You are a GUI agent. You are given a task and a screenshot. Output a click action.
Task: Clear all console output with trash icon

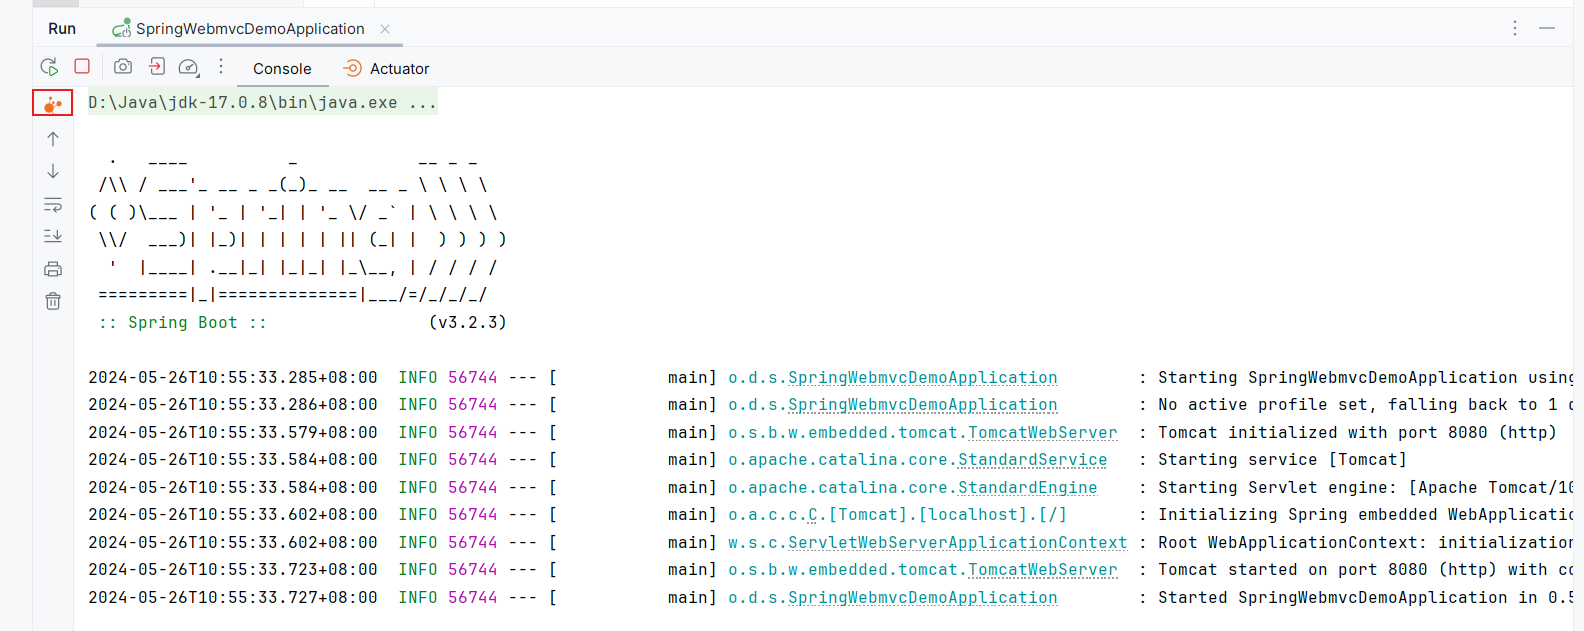pyautogui.click(x=53, y=301)
